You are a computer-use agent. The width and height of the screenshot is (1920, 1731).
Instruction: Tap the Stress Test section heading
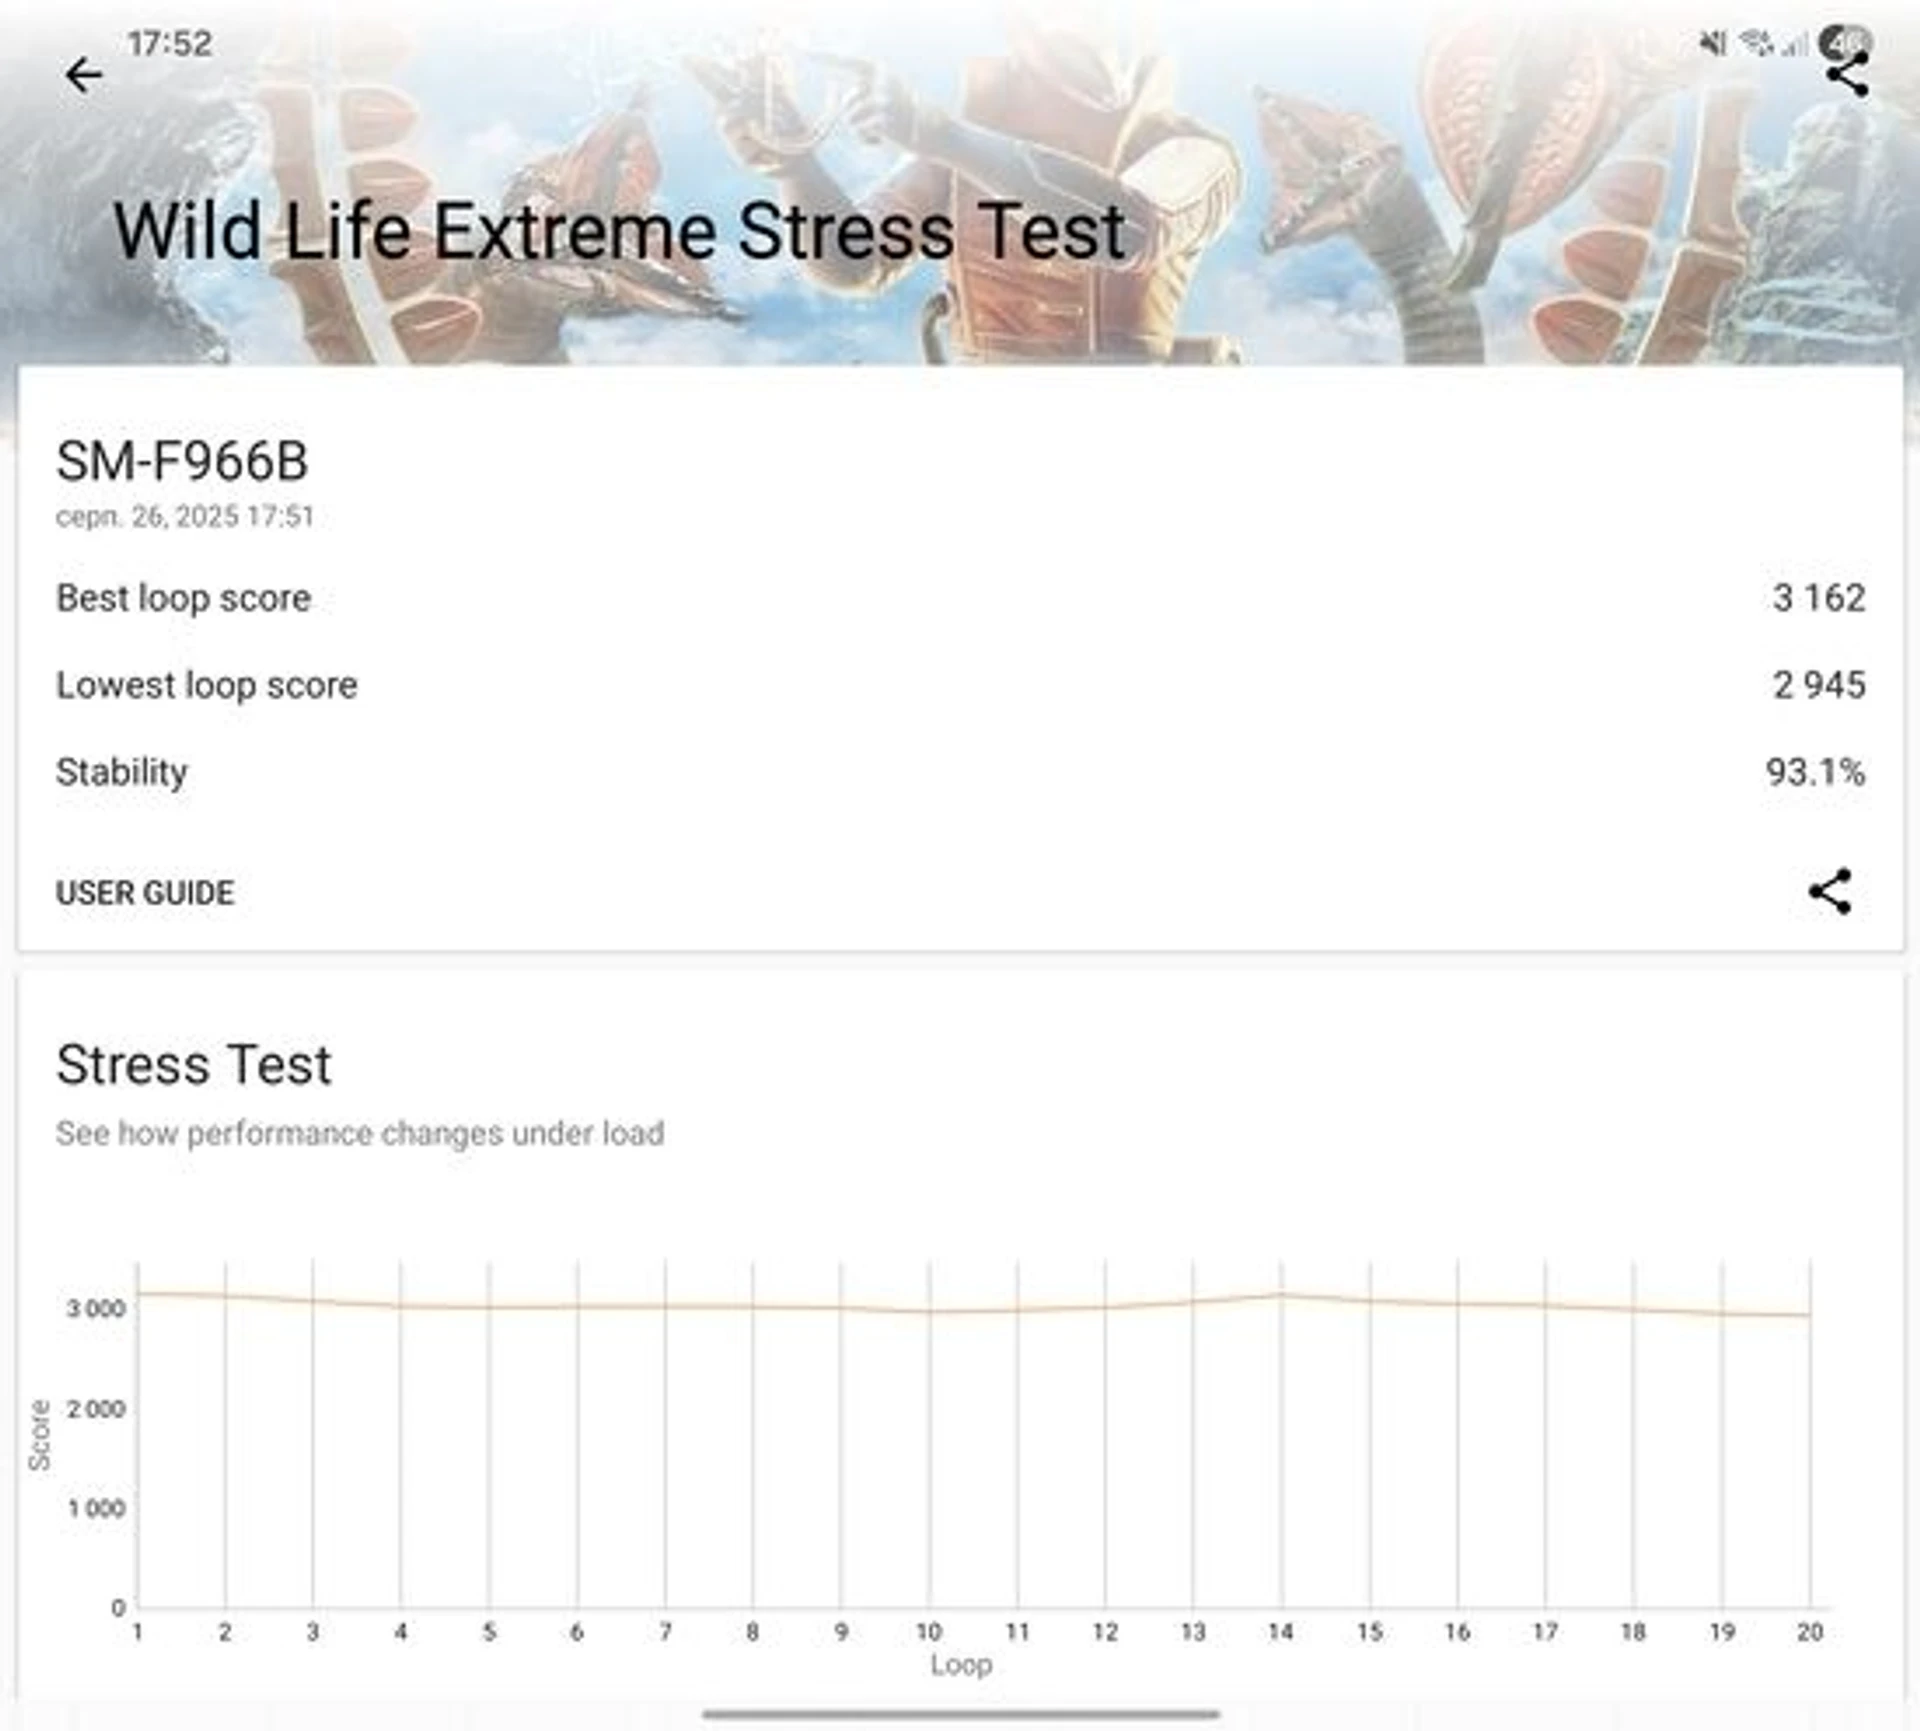tap(193, 1064)
